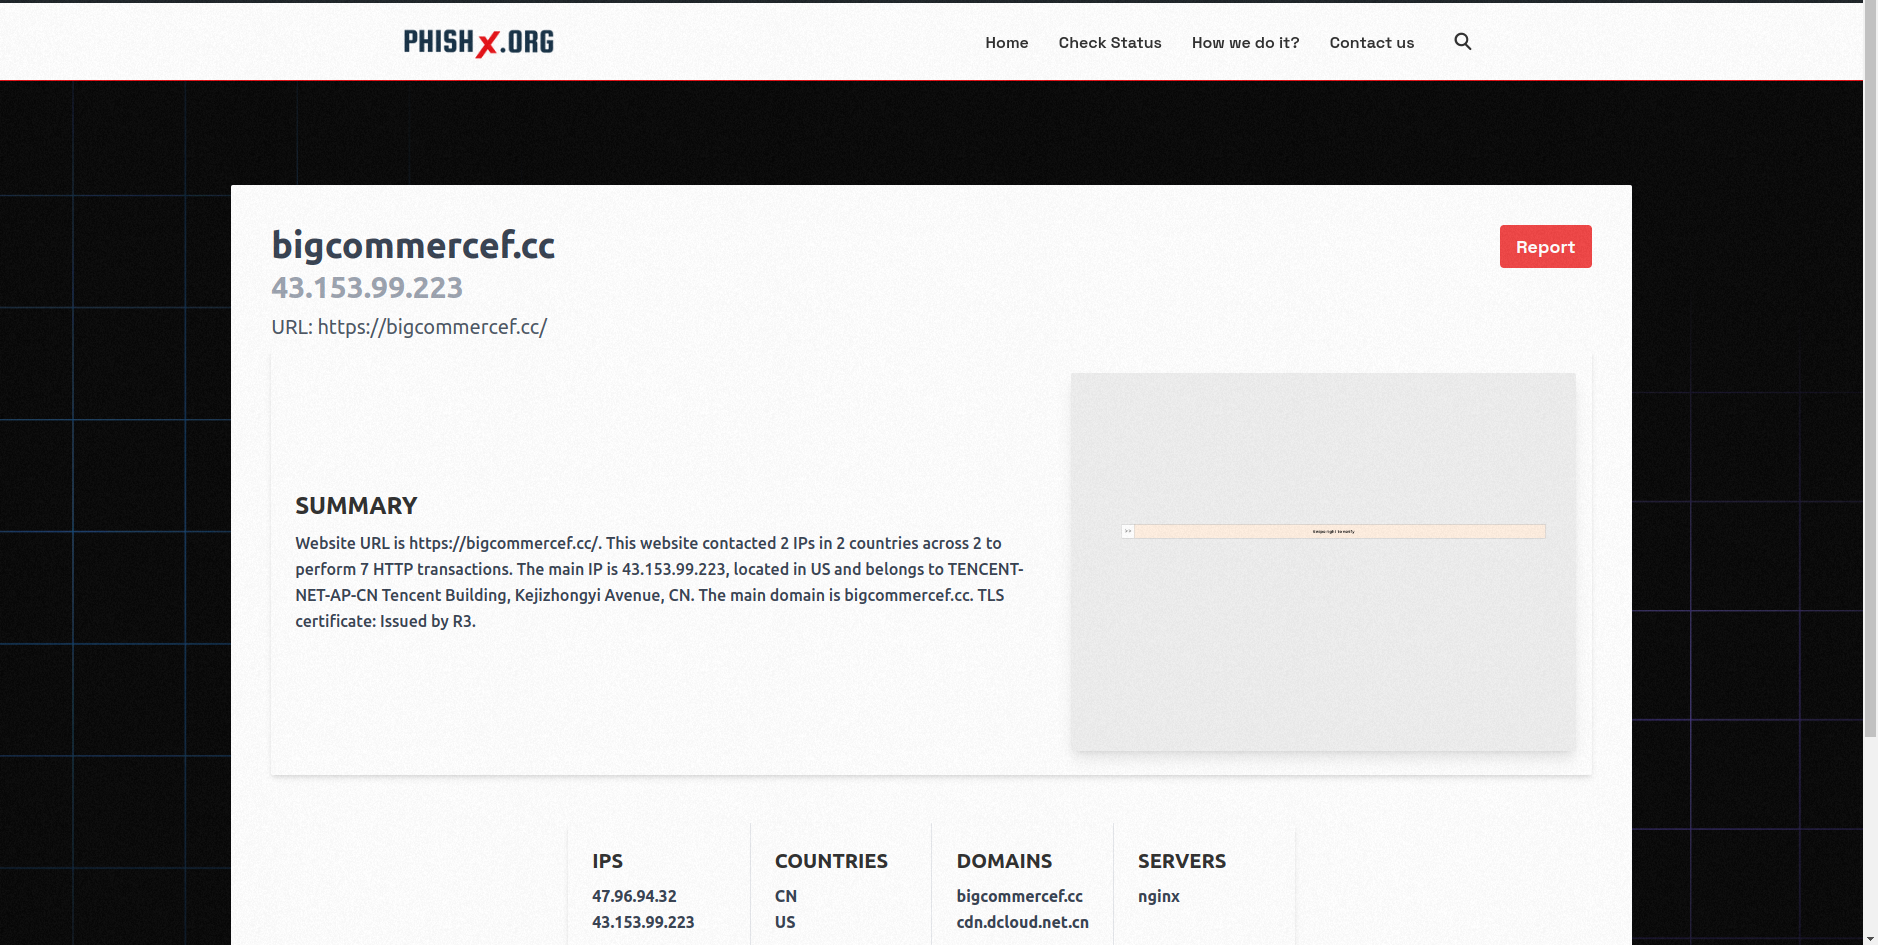The height and width of the screenshot is (945, 1878).
Task: Click the red Report button
Action: point(1545,247)
